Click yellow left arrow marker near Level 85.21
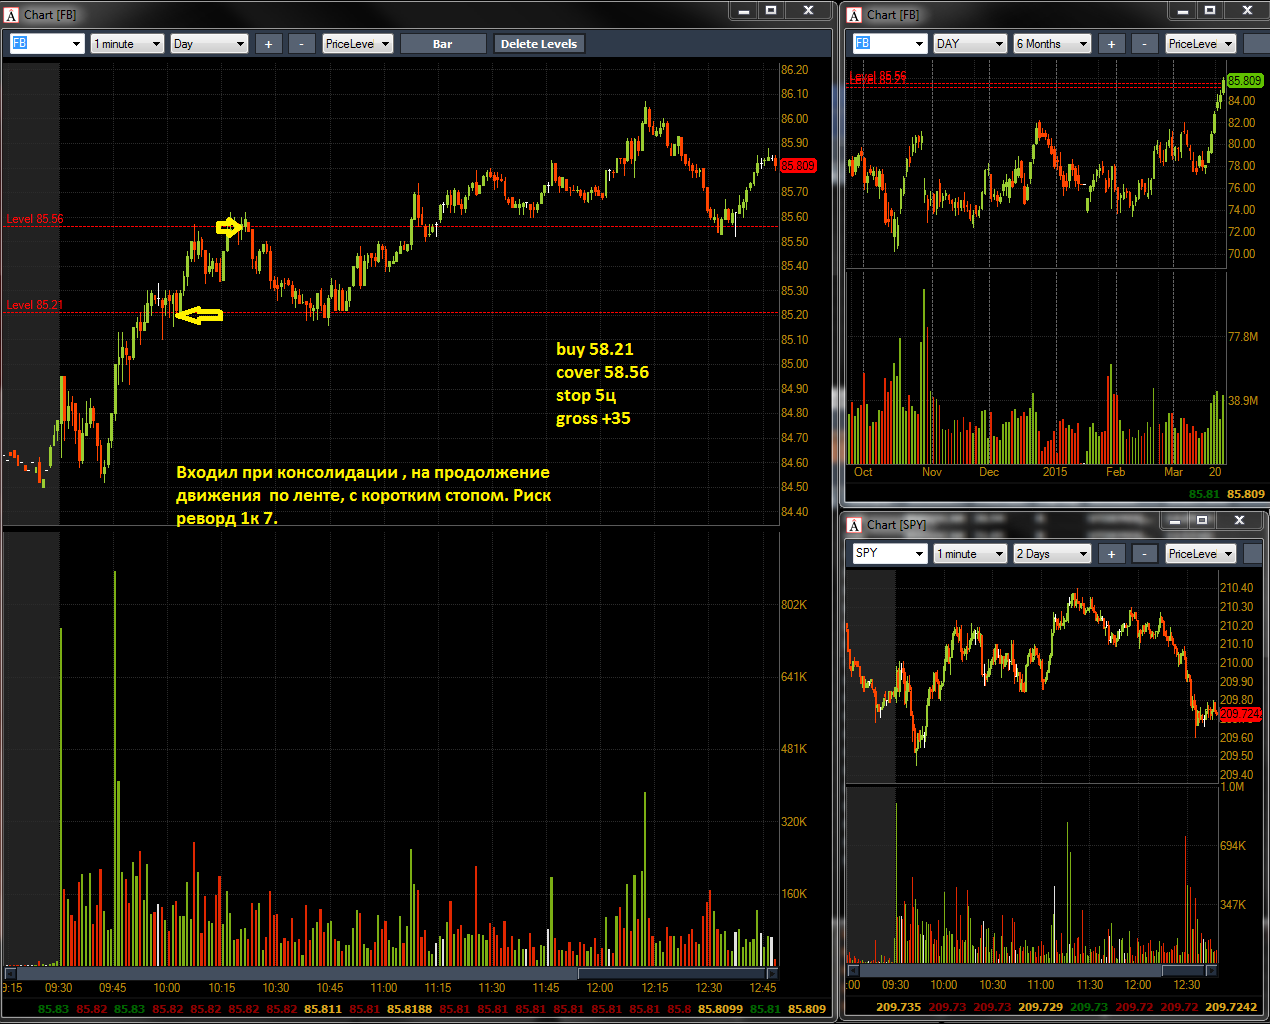The width and height of the screenshot is (1270, 1024). tap(199, 316)
